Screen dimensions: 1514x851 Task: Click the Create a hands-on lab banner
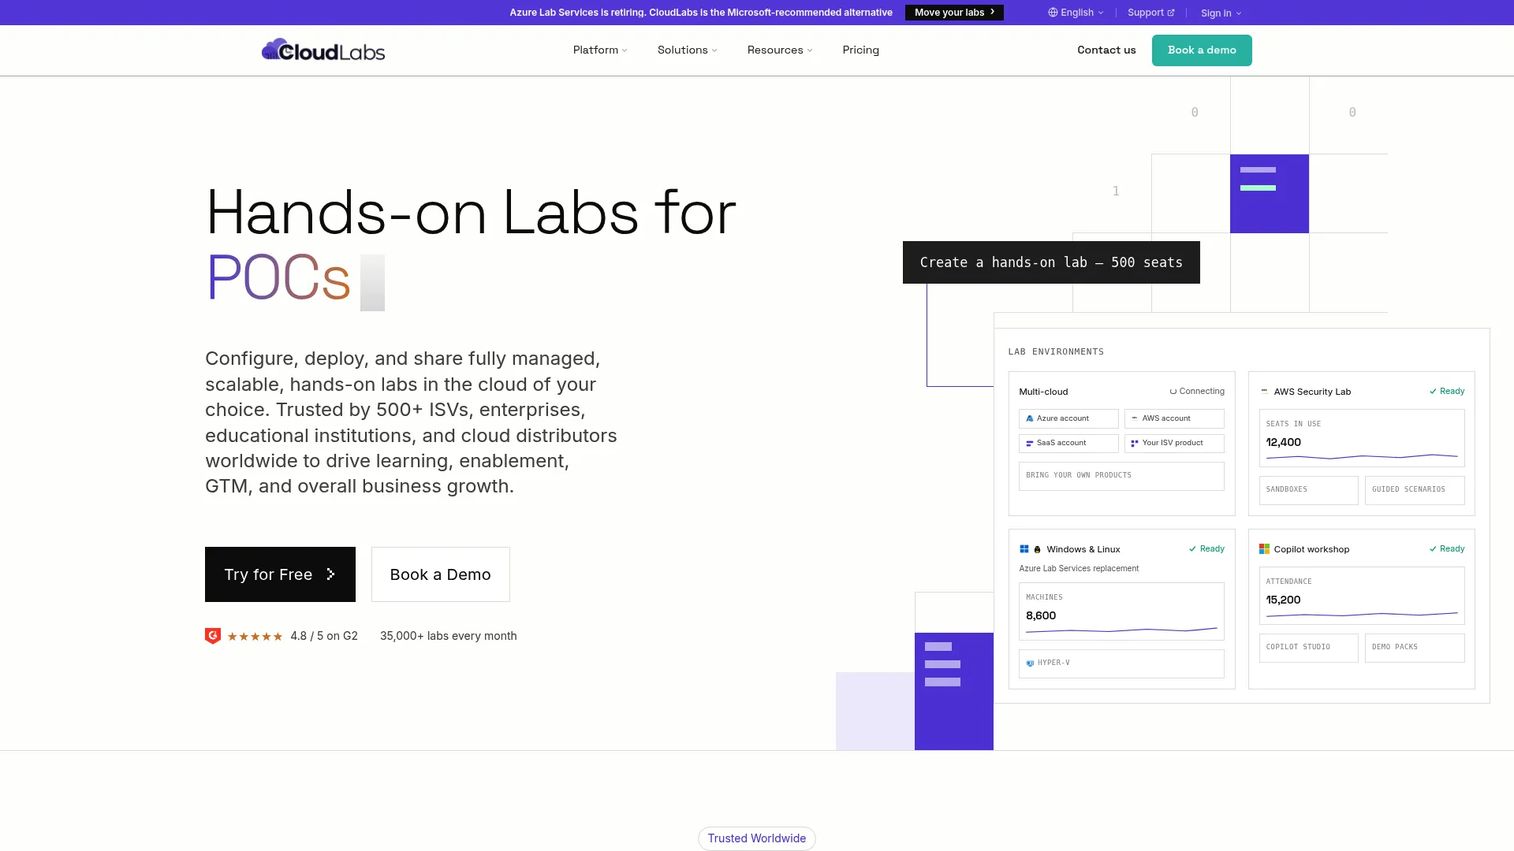(1051, 262)
